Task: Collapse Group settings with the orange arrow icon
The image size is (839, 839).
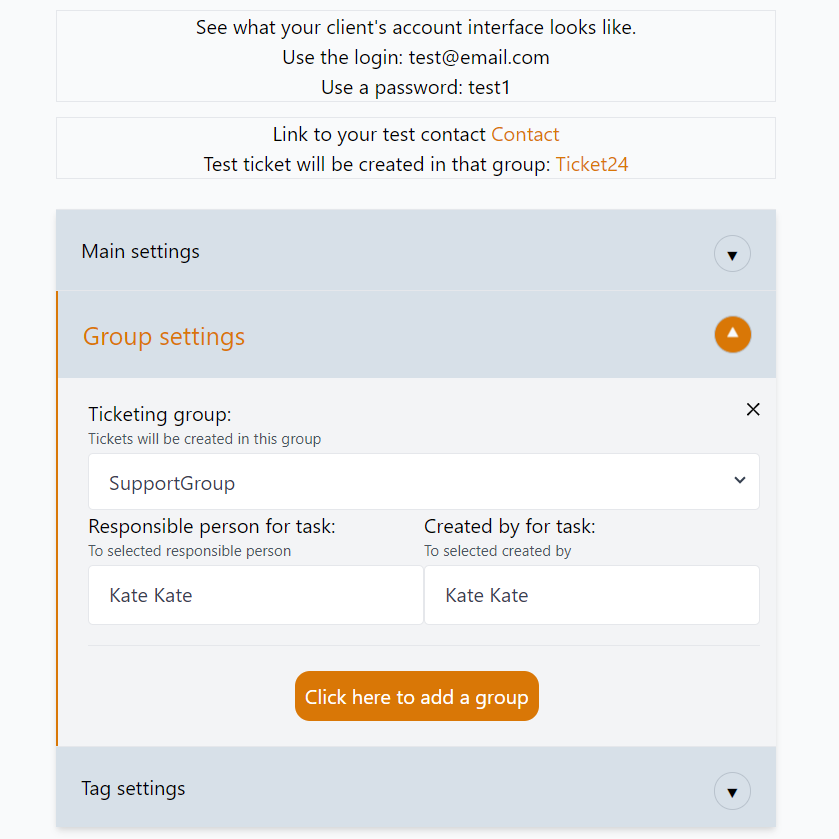Action: pyautogui.click(x=732, y=334)
